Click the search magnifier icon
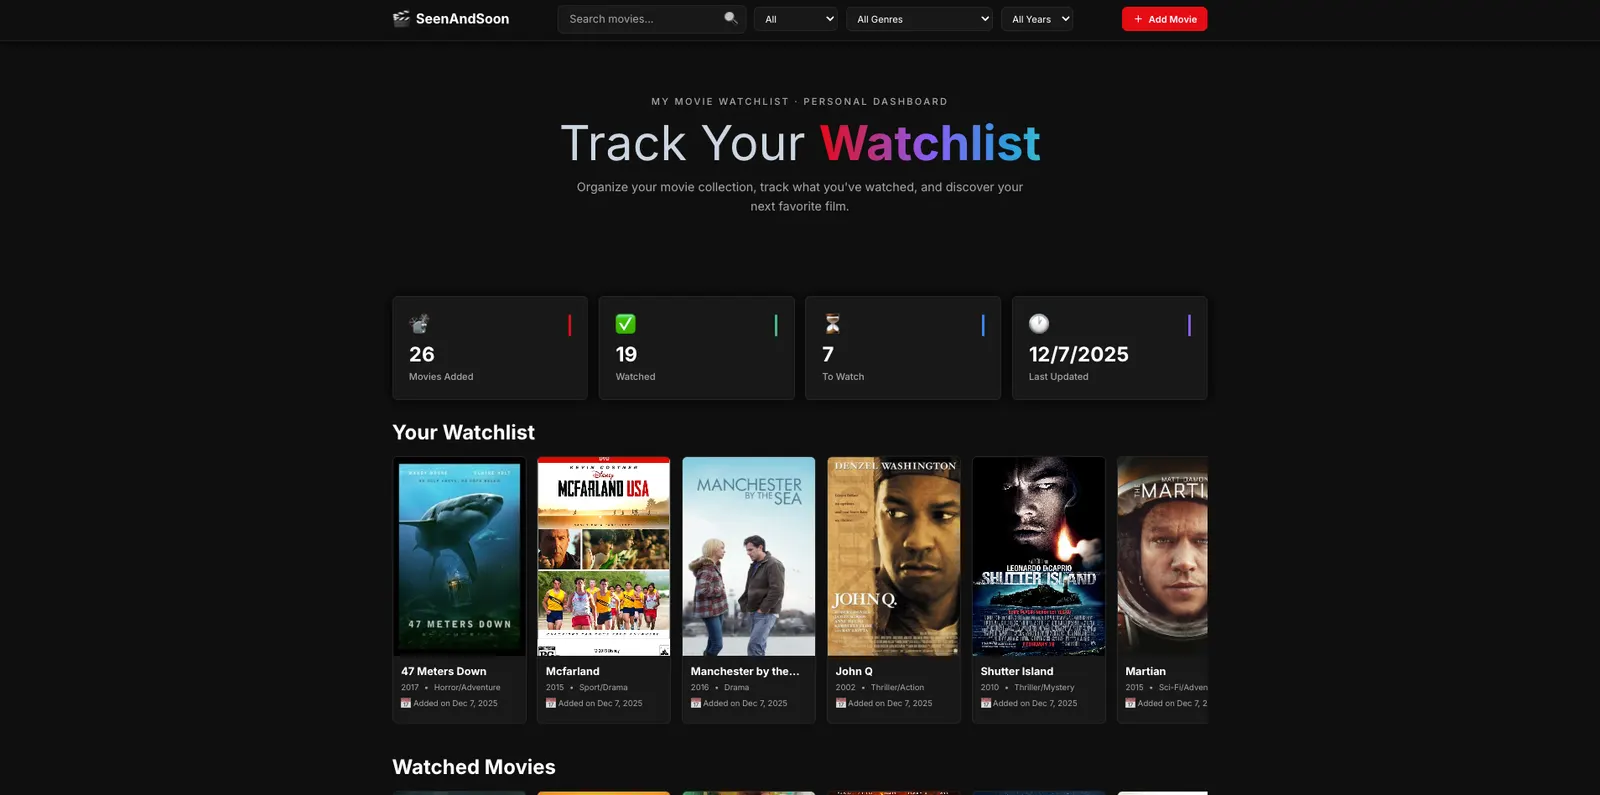The height and width of the screenshot is (795, 1600). (x=731, y=18)
